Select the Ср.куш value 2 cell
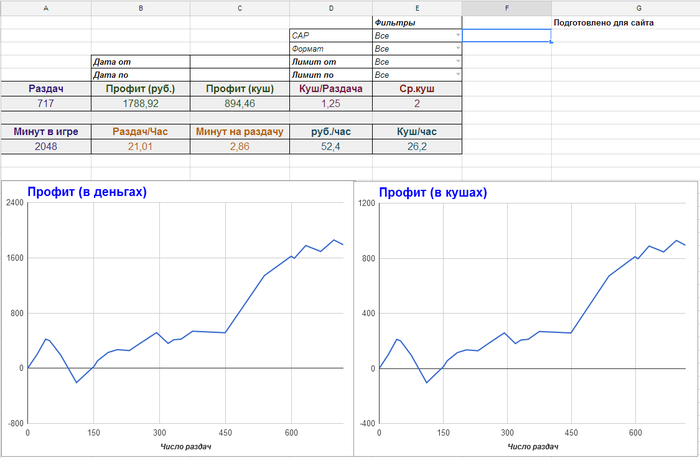The height and width of the screenshot is (458, 700). click(417, 103)
